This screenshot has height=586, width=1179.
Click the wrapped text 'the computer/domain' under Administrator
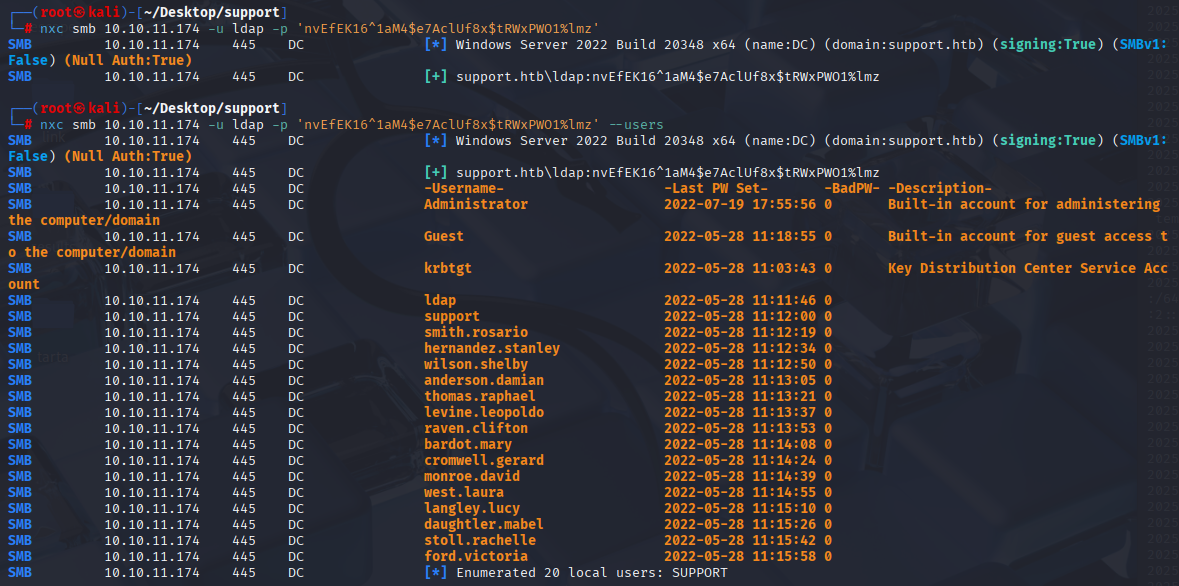pyautogui.click(x=84, y=220)
